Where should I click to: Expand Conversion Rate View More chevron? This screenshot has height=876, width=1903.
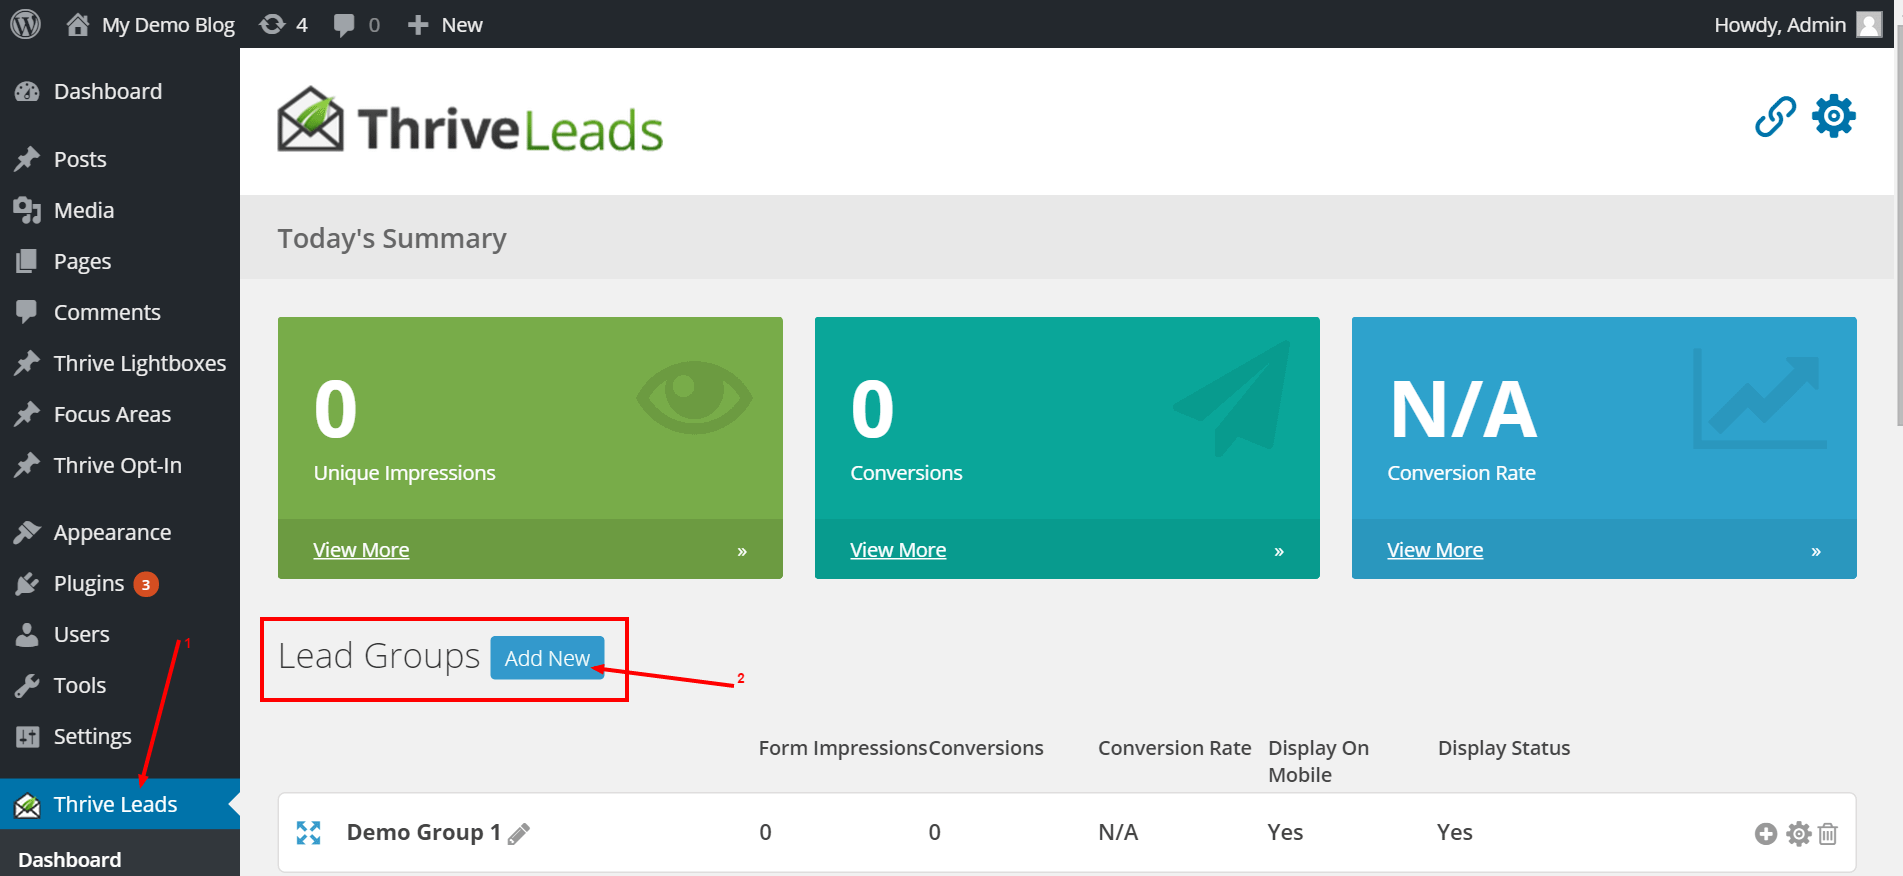(1816, 551)
